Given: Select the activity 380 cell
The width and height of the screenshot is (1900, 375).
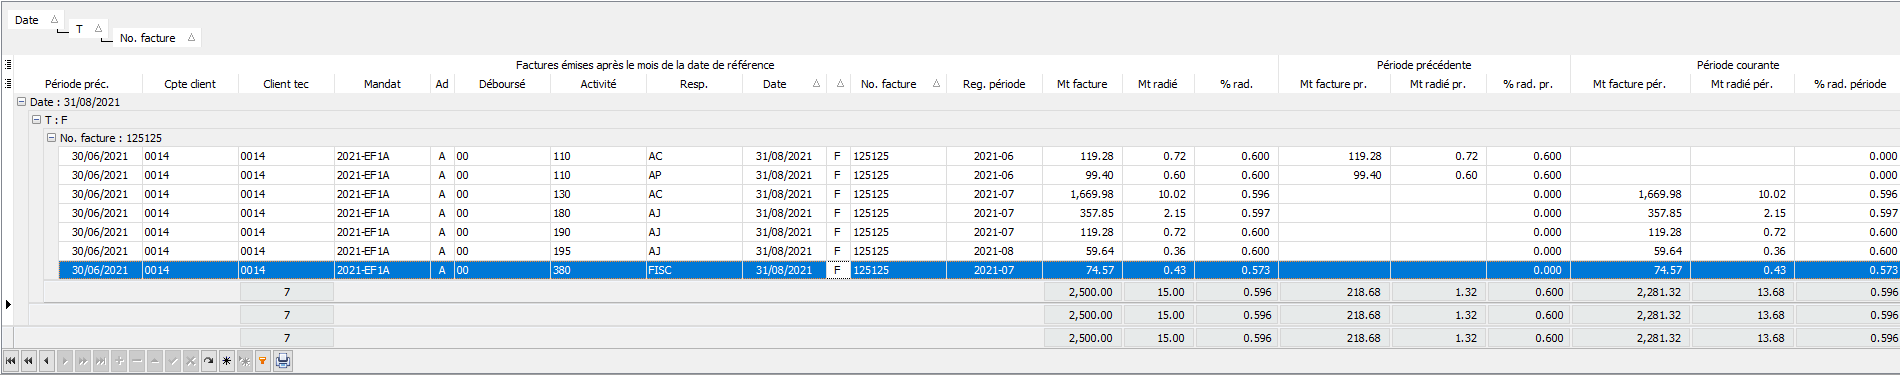Looking at the screenshot, I should [598, 270].
